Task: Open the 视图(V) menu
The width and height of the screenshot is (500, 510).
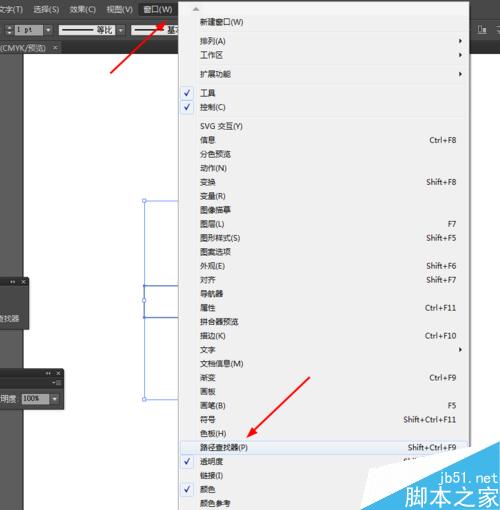Action: pos(120,9)
